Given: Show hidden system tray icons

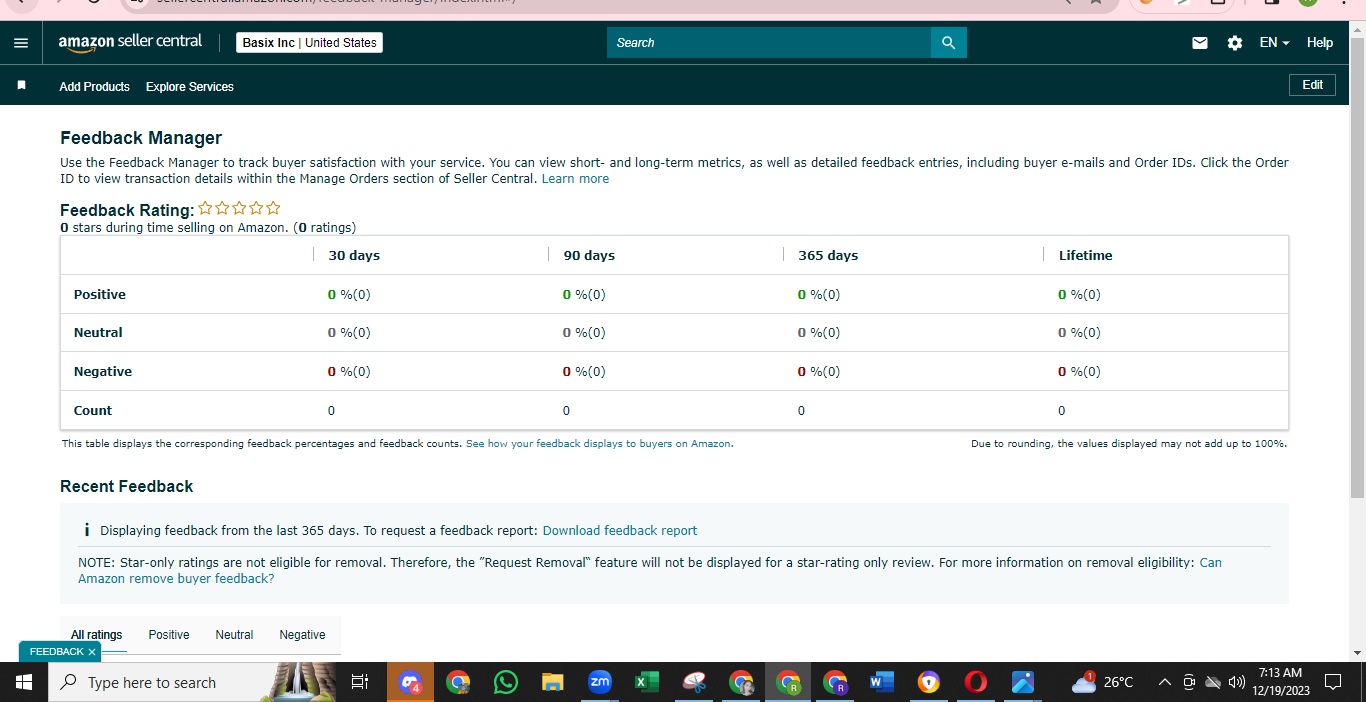Looking at the screenshot, I should pyautogui.click(x=1164, y=682).
